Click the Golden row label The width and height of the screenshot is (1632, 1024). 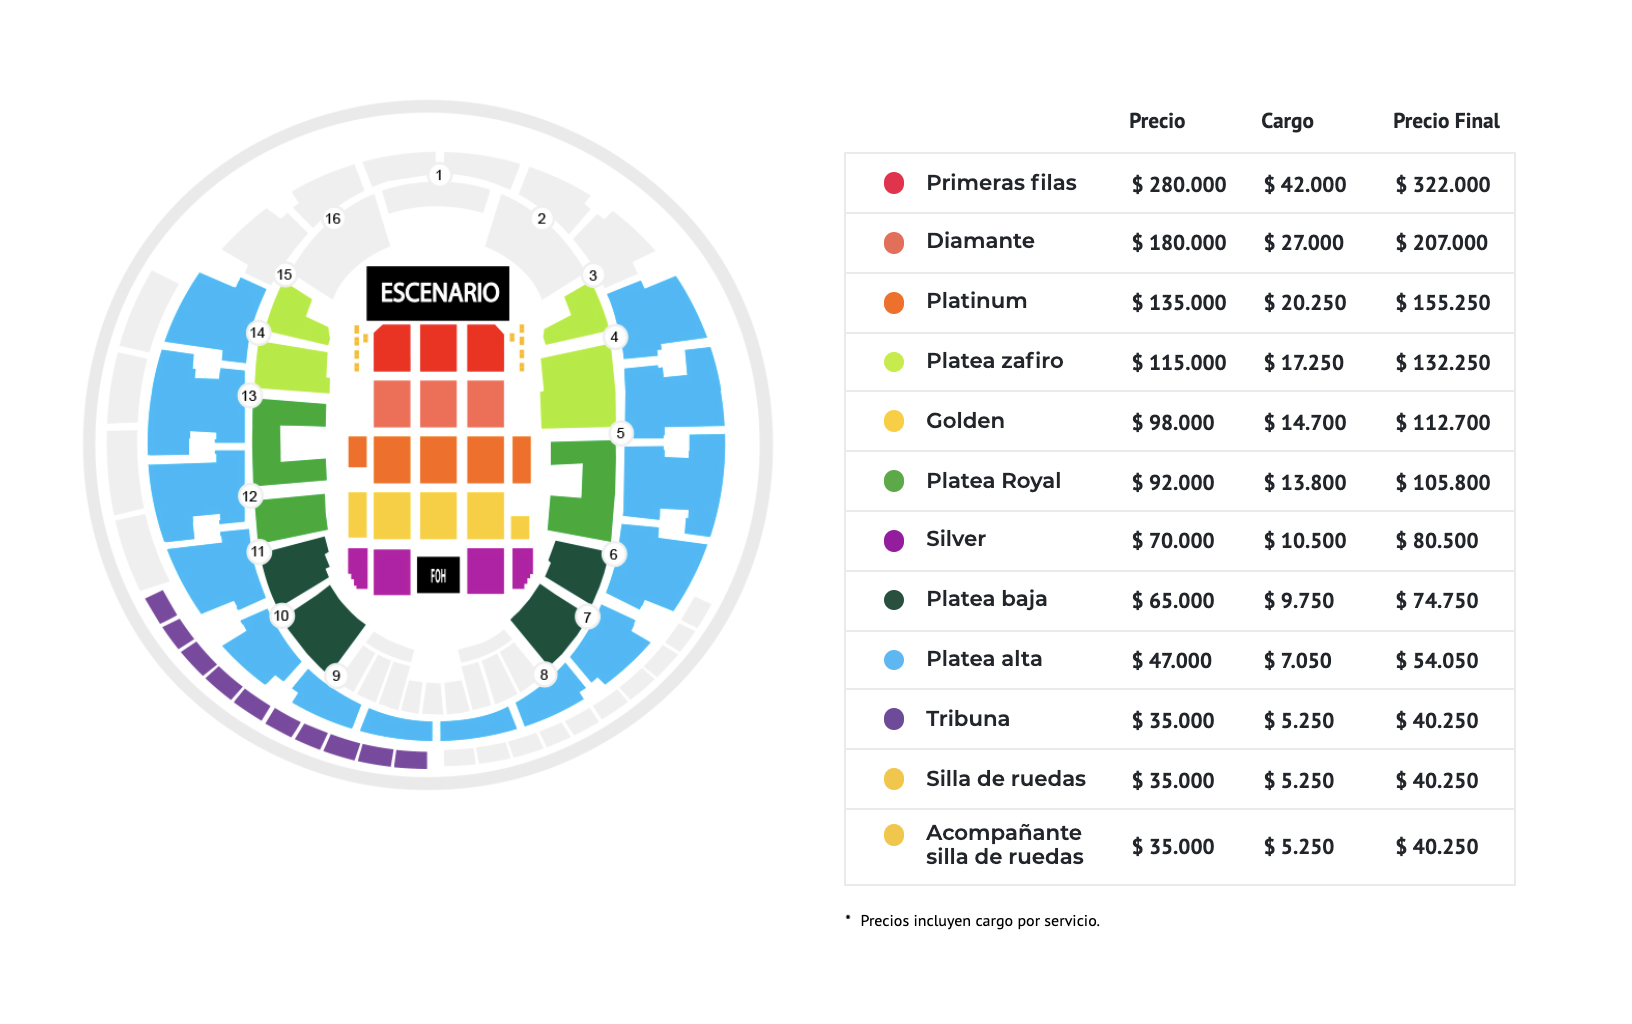965,421
